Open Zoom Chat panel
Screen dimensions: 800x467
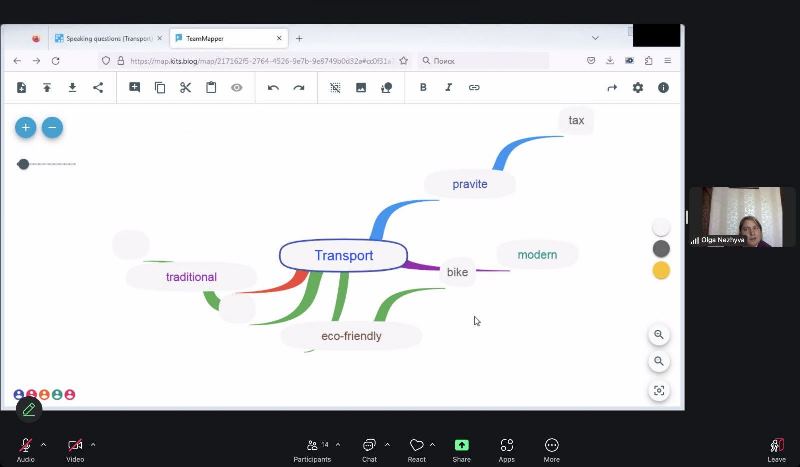click(369, 450)
